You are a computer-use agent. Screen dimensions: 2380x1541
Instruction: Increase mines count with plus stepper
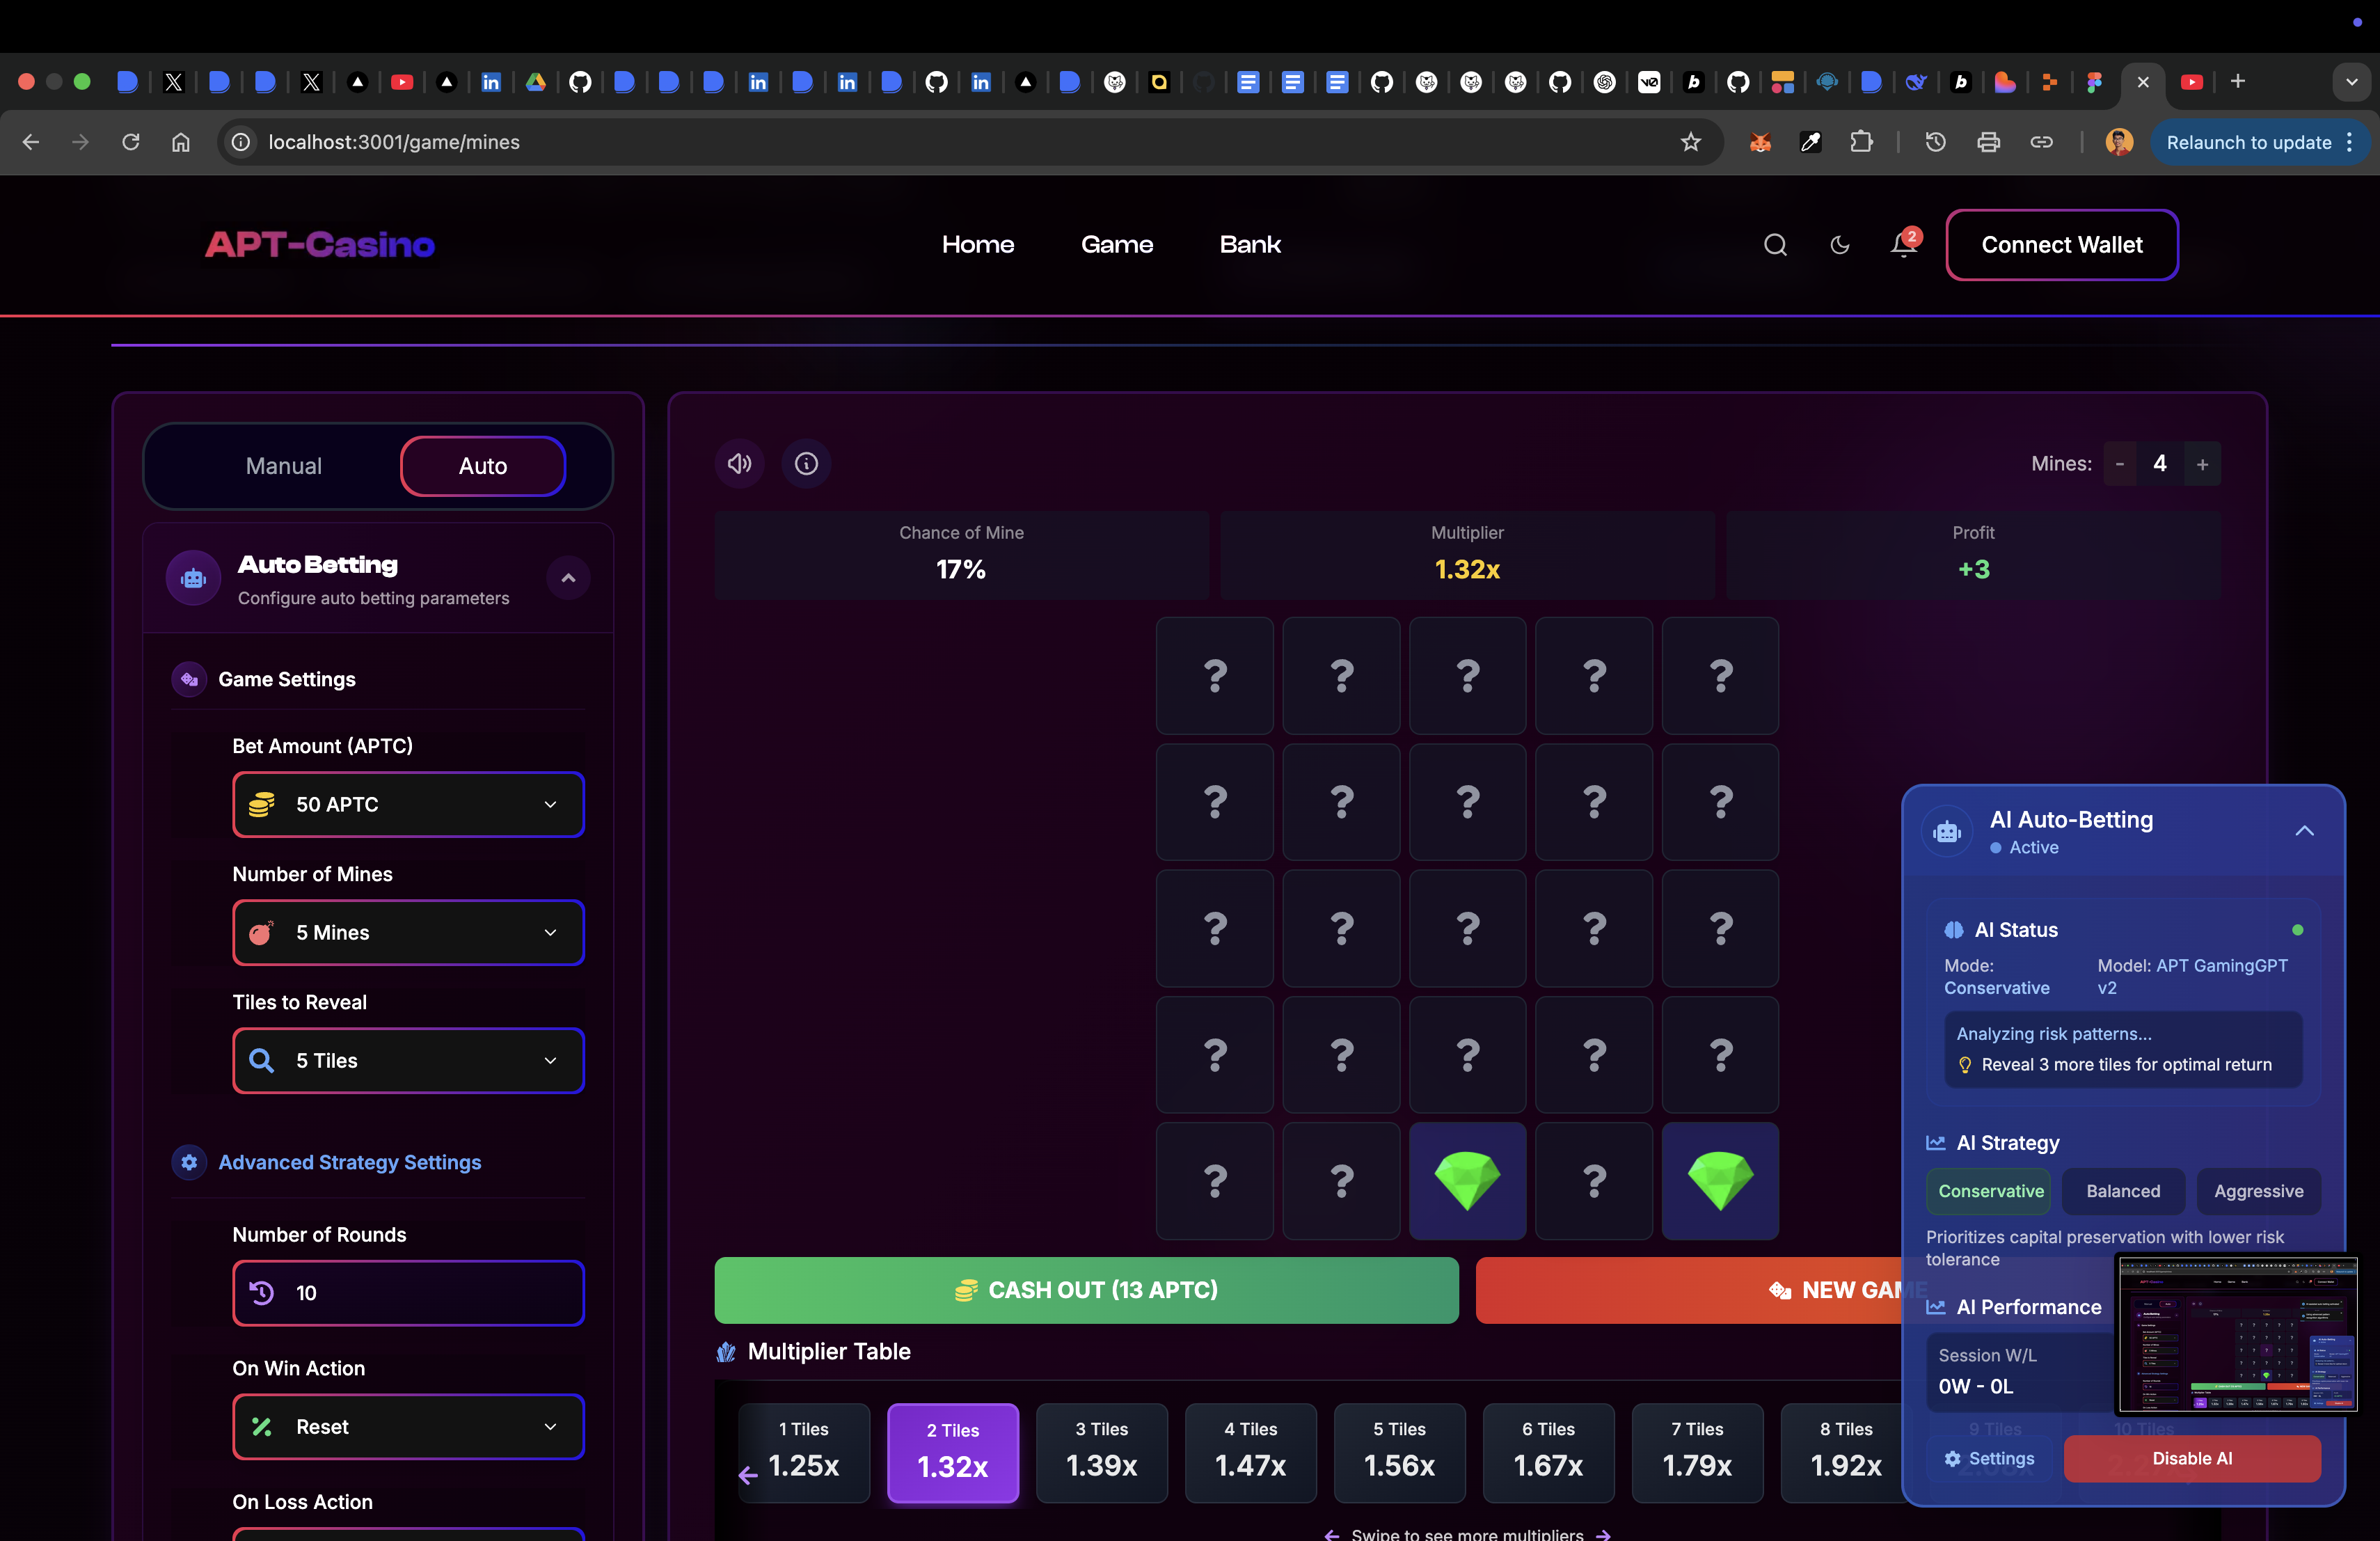coord(2202,464)
